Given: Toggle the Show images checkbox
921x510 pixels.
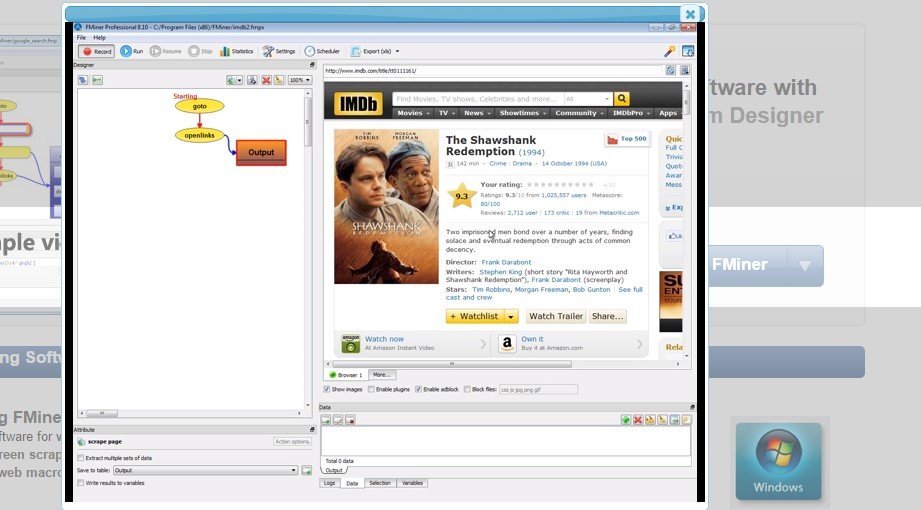Looking at the screenshot, I should (x=327, y=389).
